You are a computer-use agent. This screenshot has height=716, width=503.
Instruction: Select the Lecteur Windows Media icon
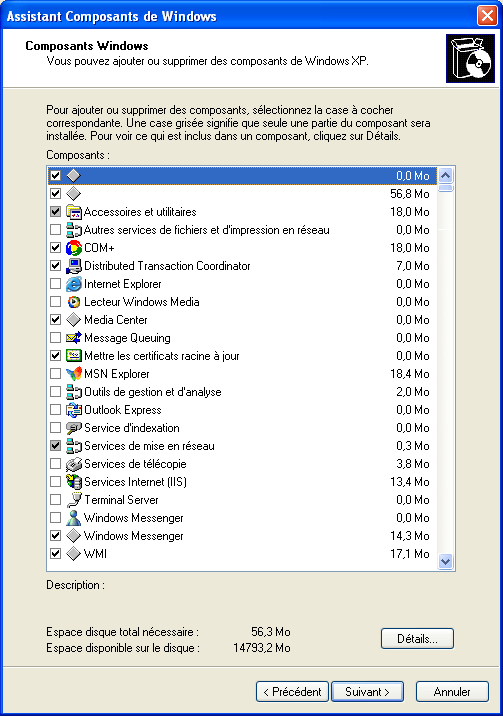click(x=73, y=302)
